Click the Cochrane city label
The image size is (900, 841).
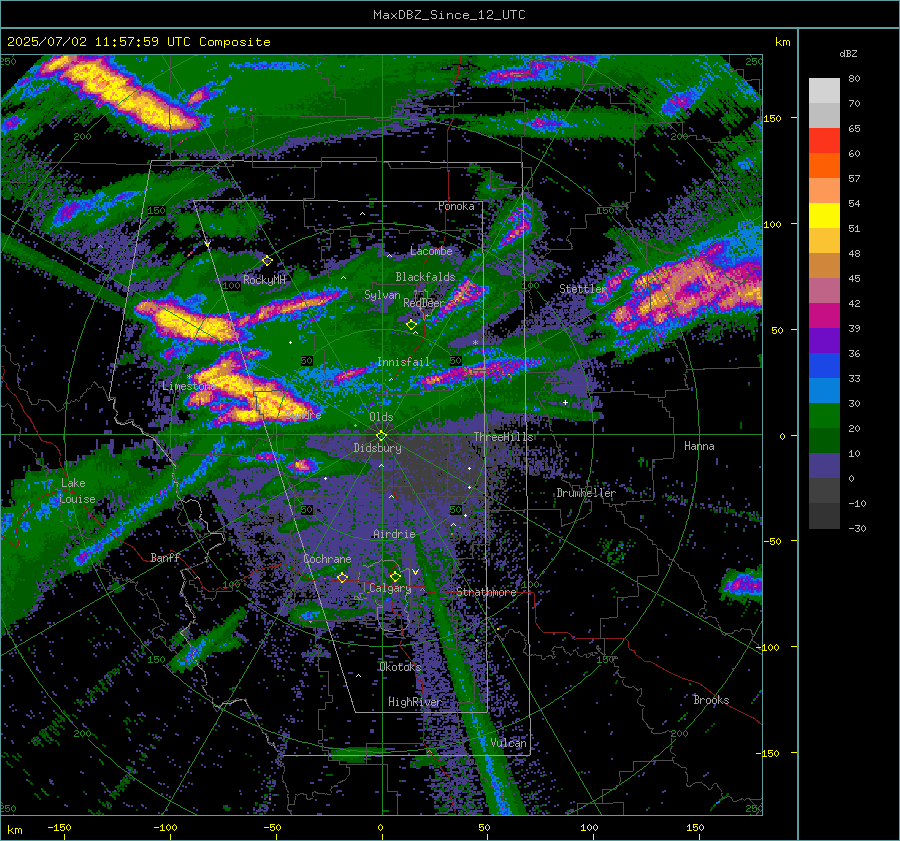327,559
